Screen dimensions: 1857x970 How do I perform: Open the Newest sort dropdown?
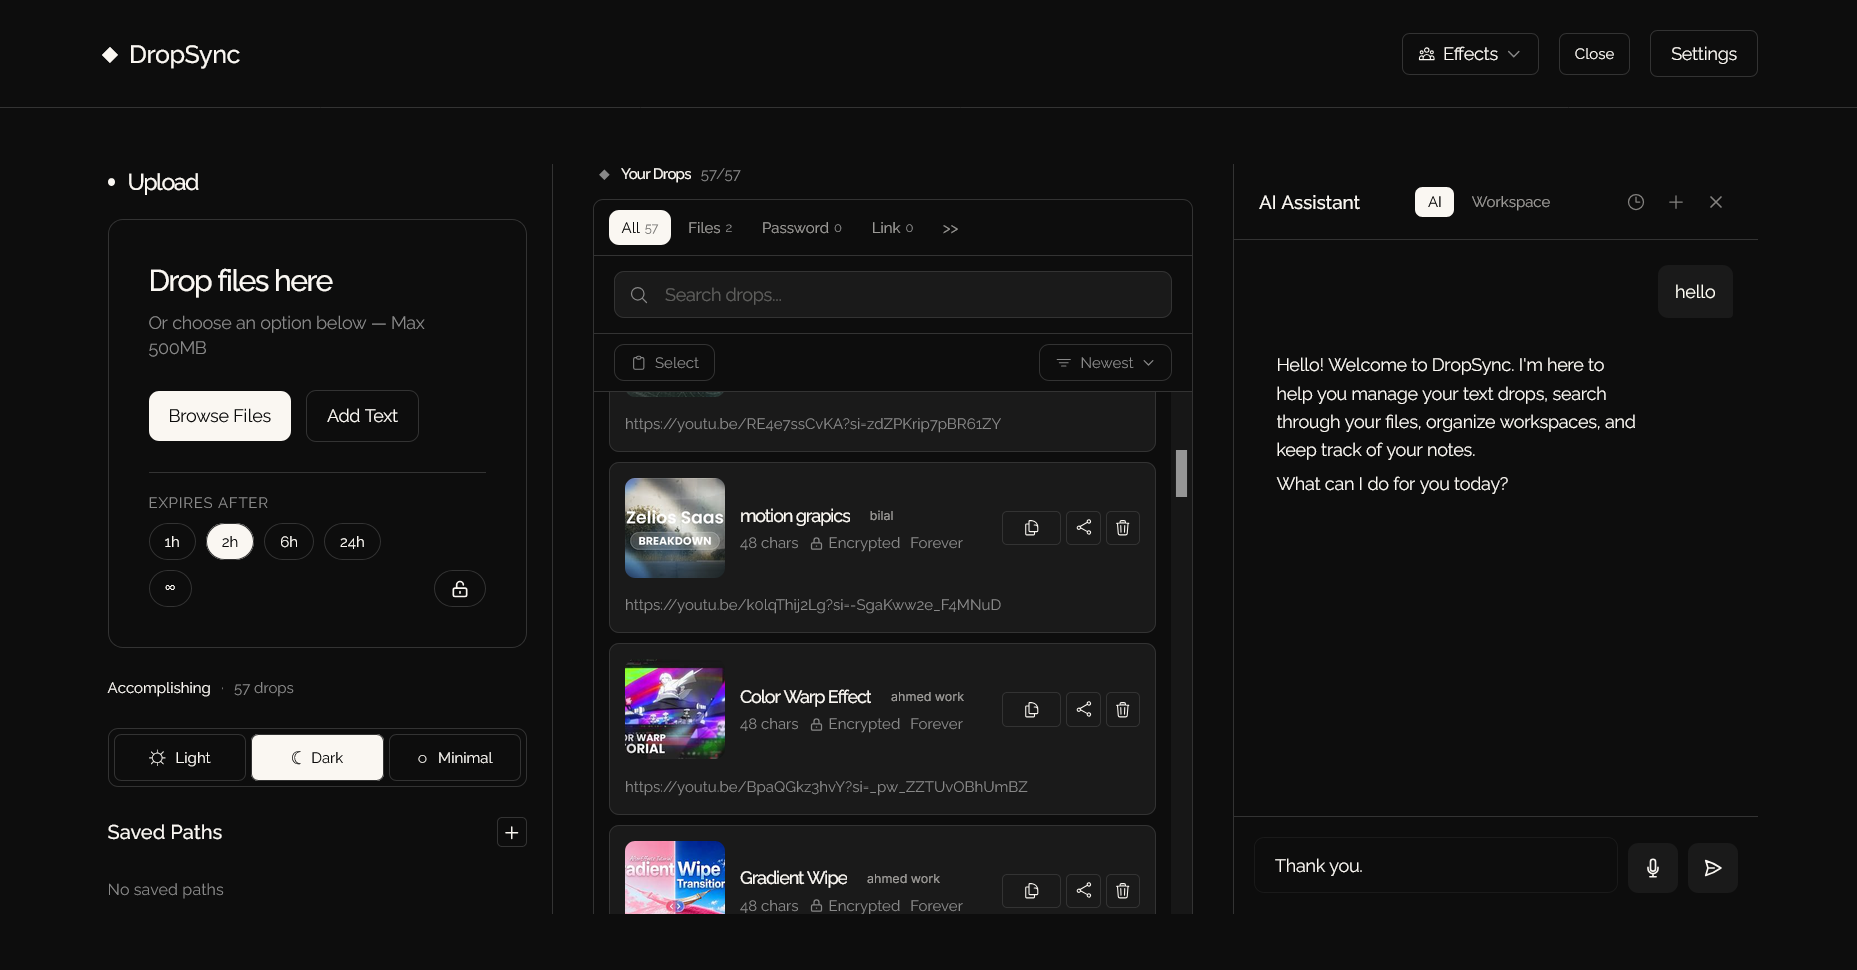pyautogui.click(x=1105, y=363)
